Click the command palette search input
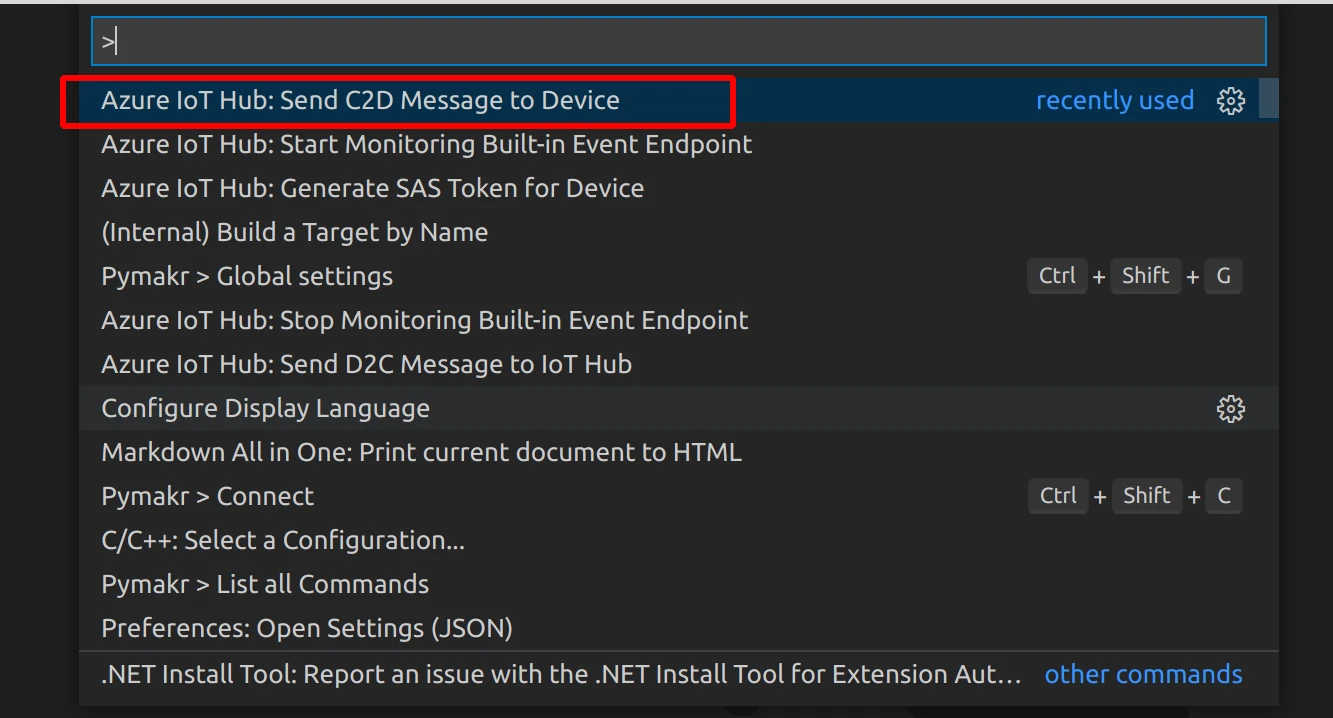Image resolution: width=1333 pixels, height=718 pixels. point(678,41)
